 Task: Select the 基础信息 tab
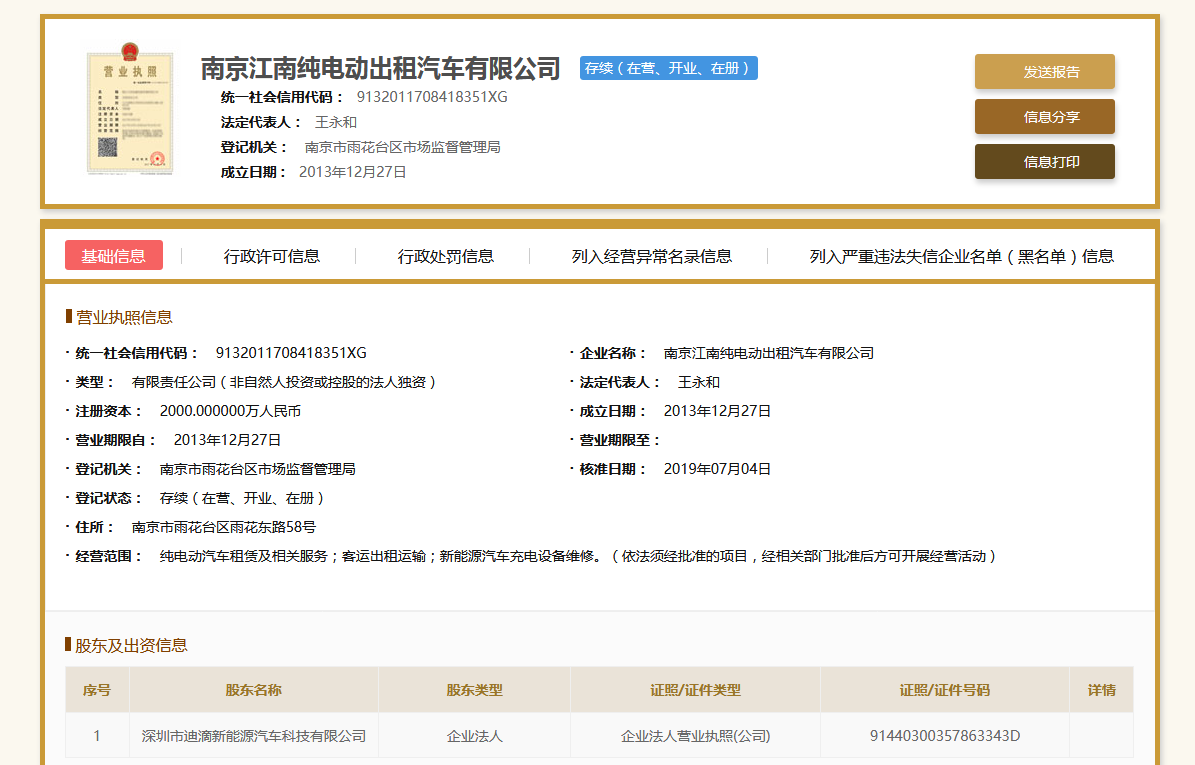(114, 256)
